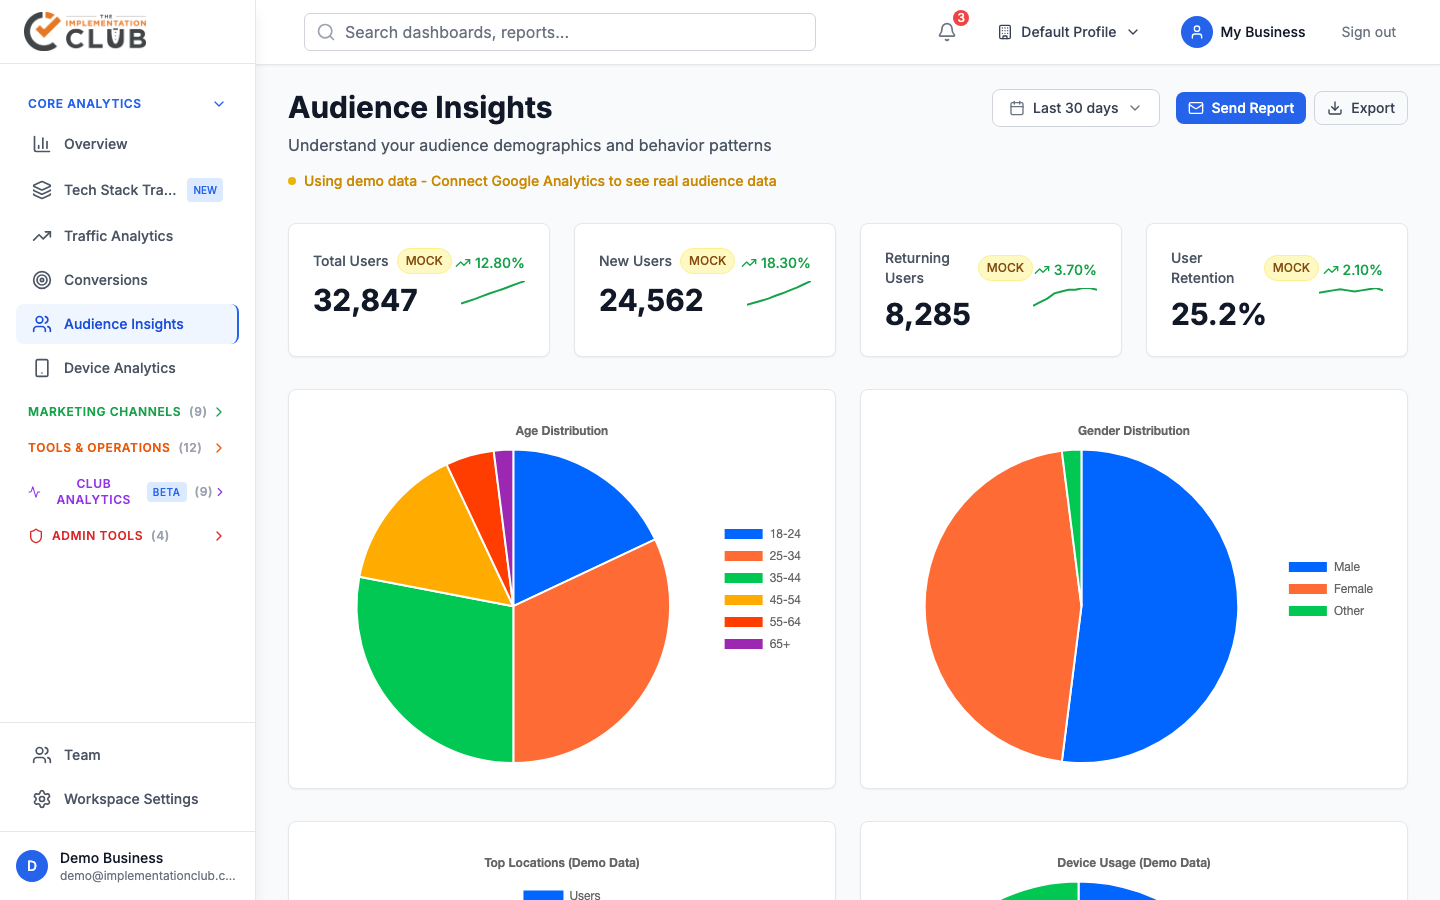1440x900 pixels.
Task: Click the Conversions target icon
Action: pyautogui.click(x=42, y=280)
